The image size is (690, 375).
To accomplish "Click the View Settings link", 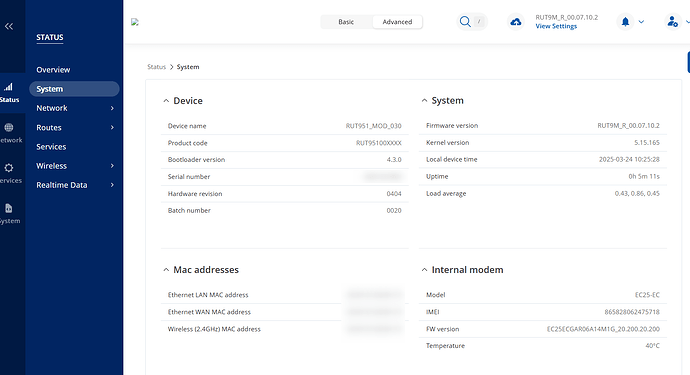I will pos(556,26).
